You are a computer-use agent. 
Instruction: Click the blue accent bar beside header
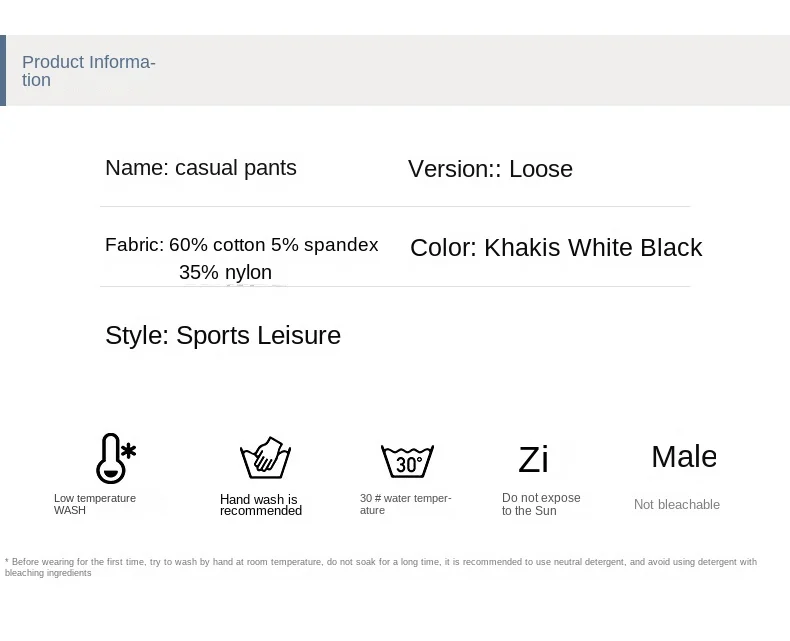(x=3, y=70)
